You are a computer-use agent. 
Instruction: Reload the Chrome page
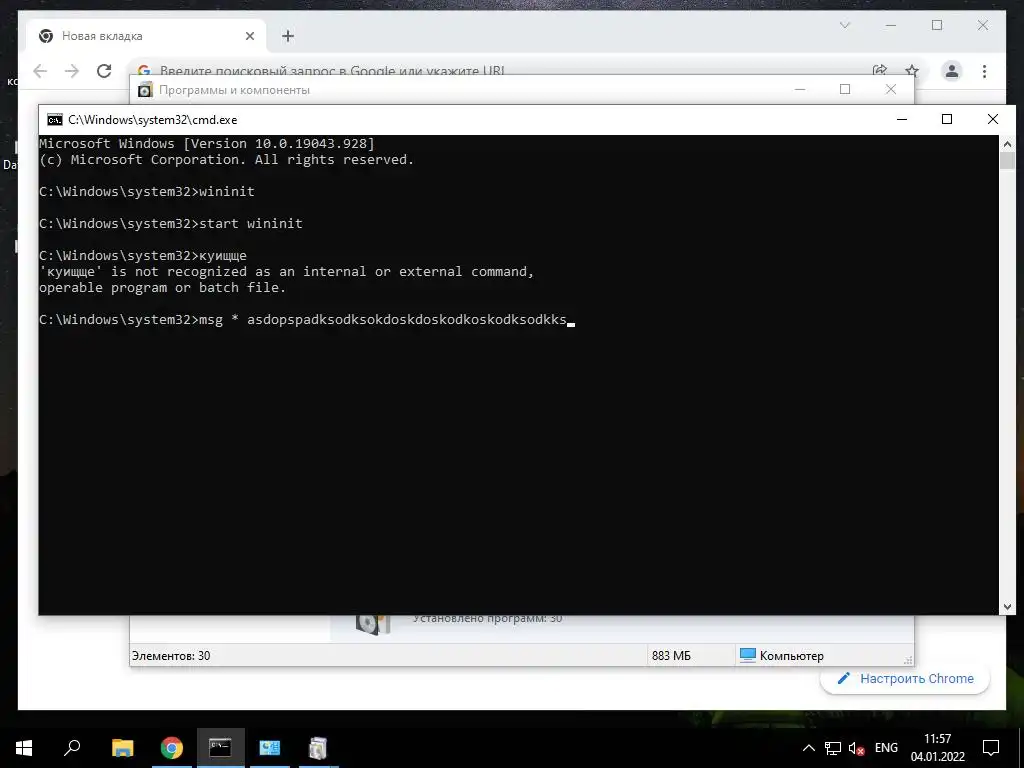coord(104,71)
